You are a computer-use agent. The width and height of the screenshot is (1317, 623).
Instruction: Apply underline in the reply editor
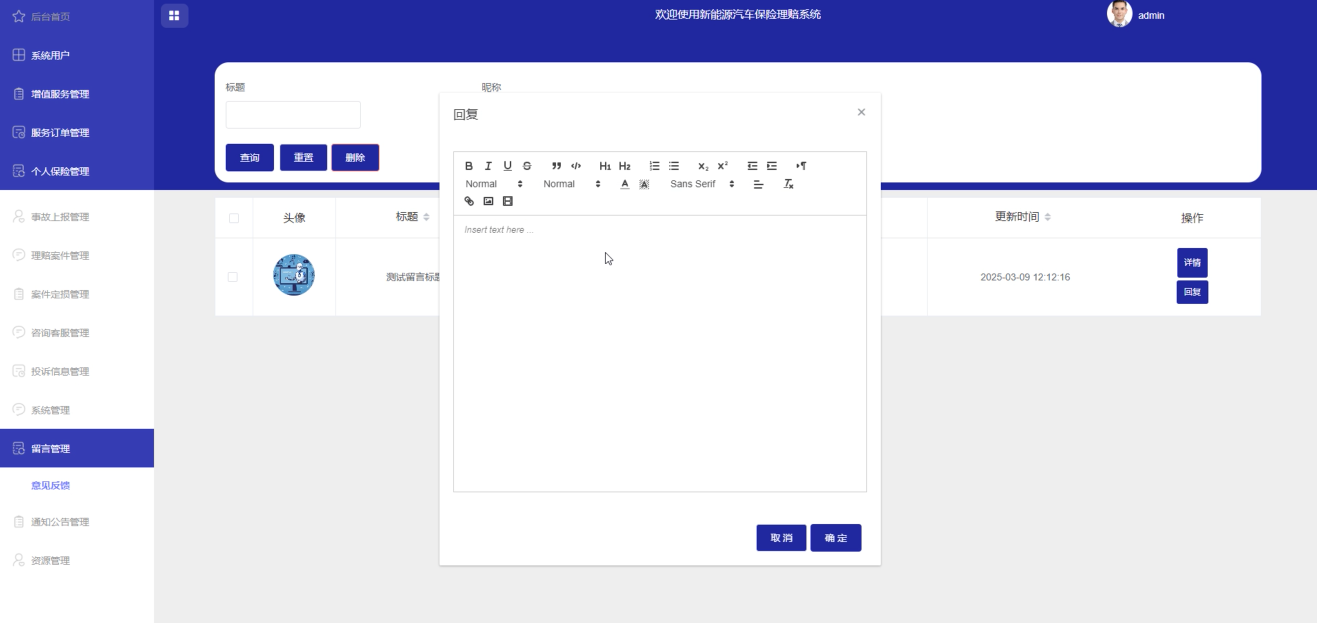click(507, 166)
